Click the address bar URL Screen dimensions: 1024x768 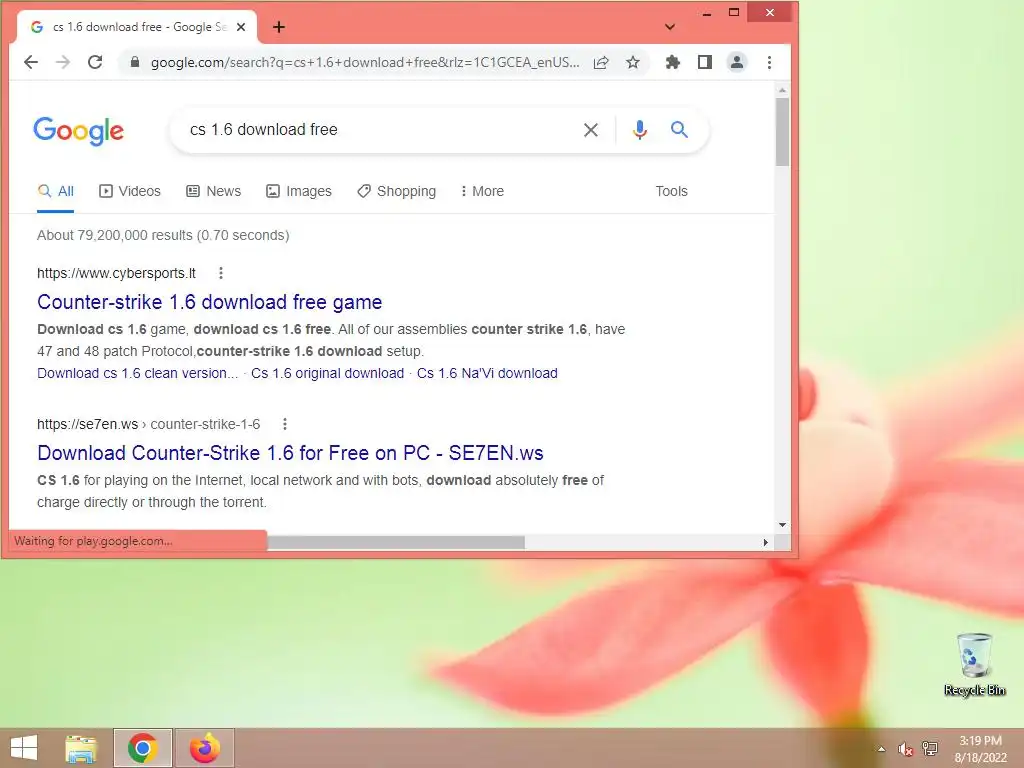pyautogui.click(x=364, y=63)
